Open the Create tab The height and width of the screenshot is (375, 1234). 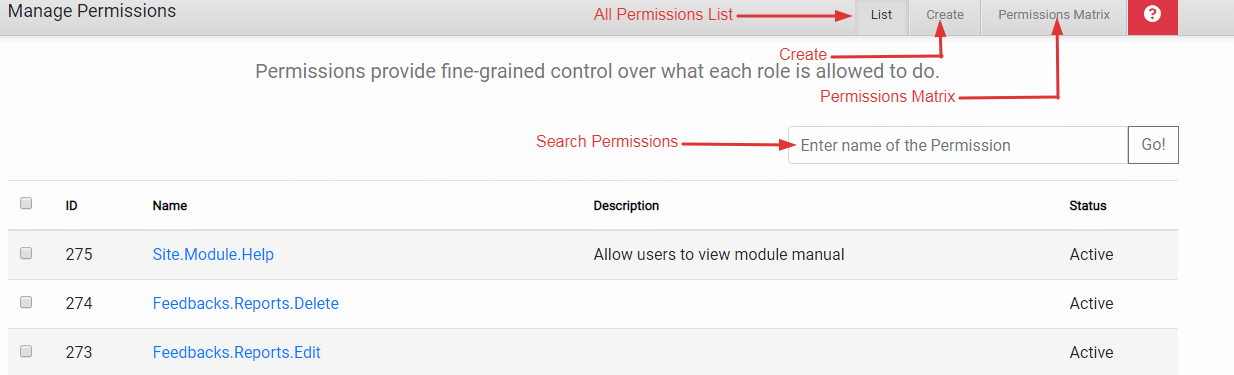tap(945, 16)
